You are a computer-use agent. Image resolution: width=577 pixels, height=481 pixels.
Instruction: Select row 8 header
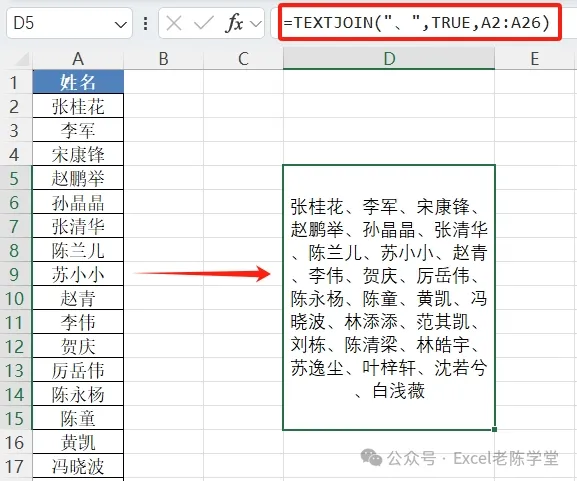pyautogui.click(x=16, y=250)
